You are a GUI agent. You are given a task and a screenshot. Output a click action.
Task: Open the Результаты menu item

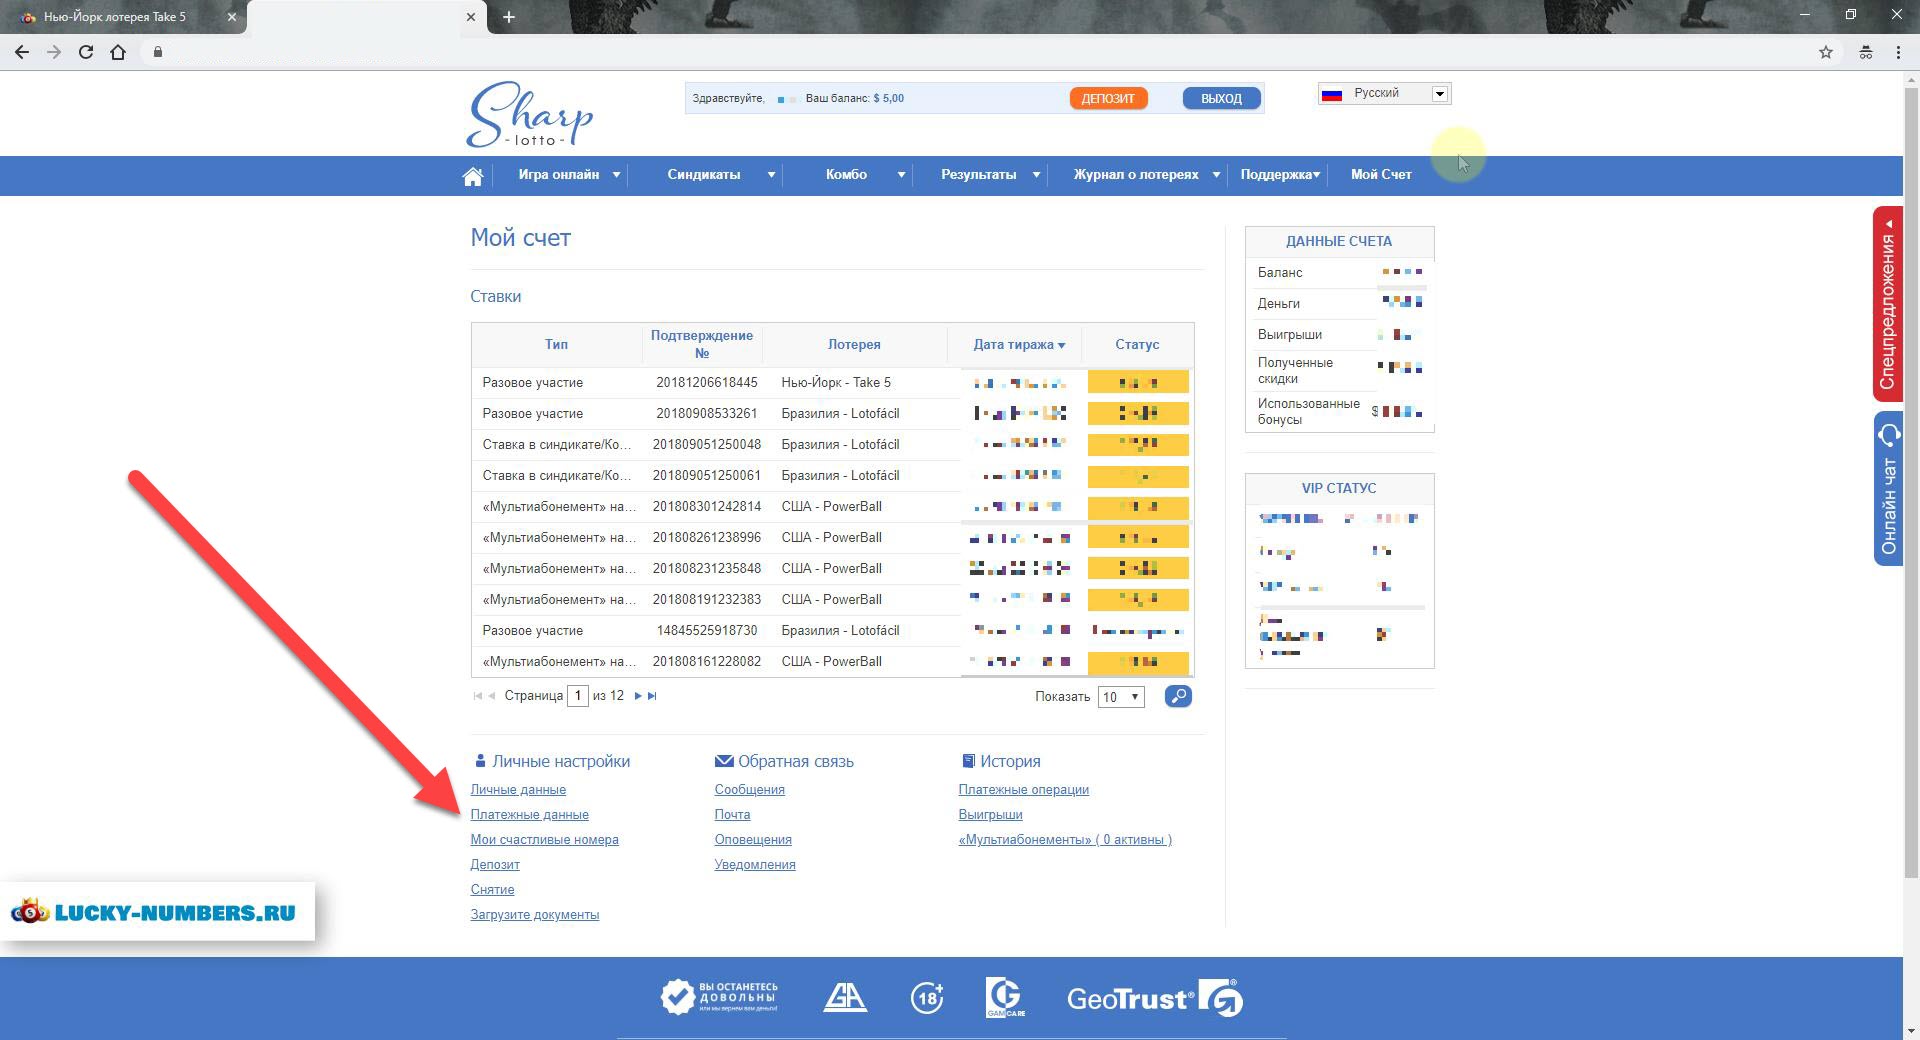pyautogui.click(x=978, y=175)
